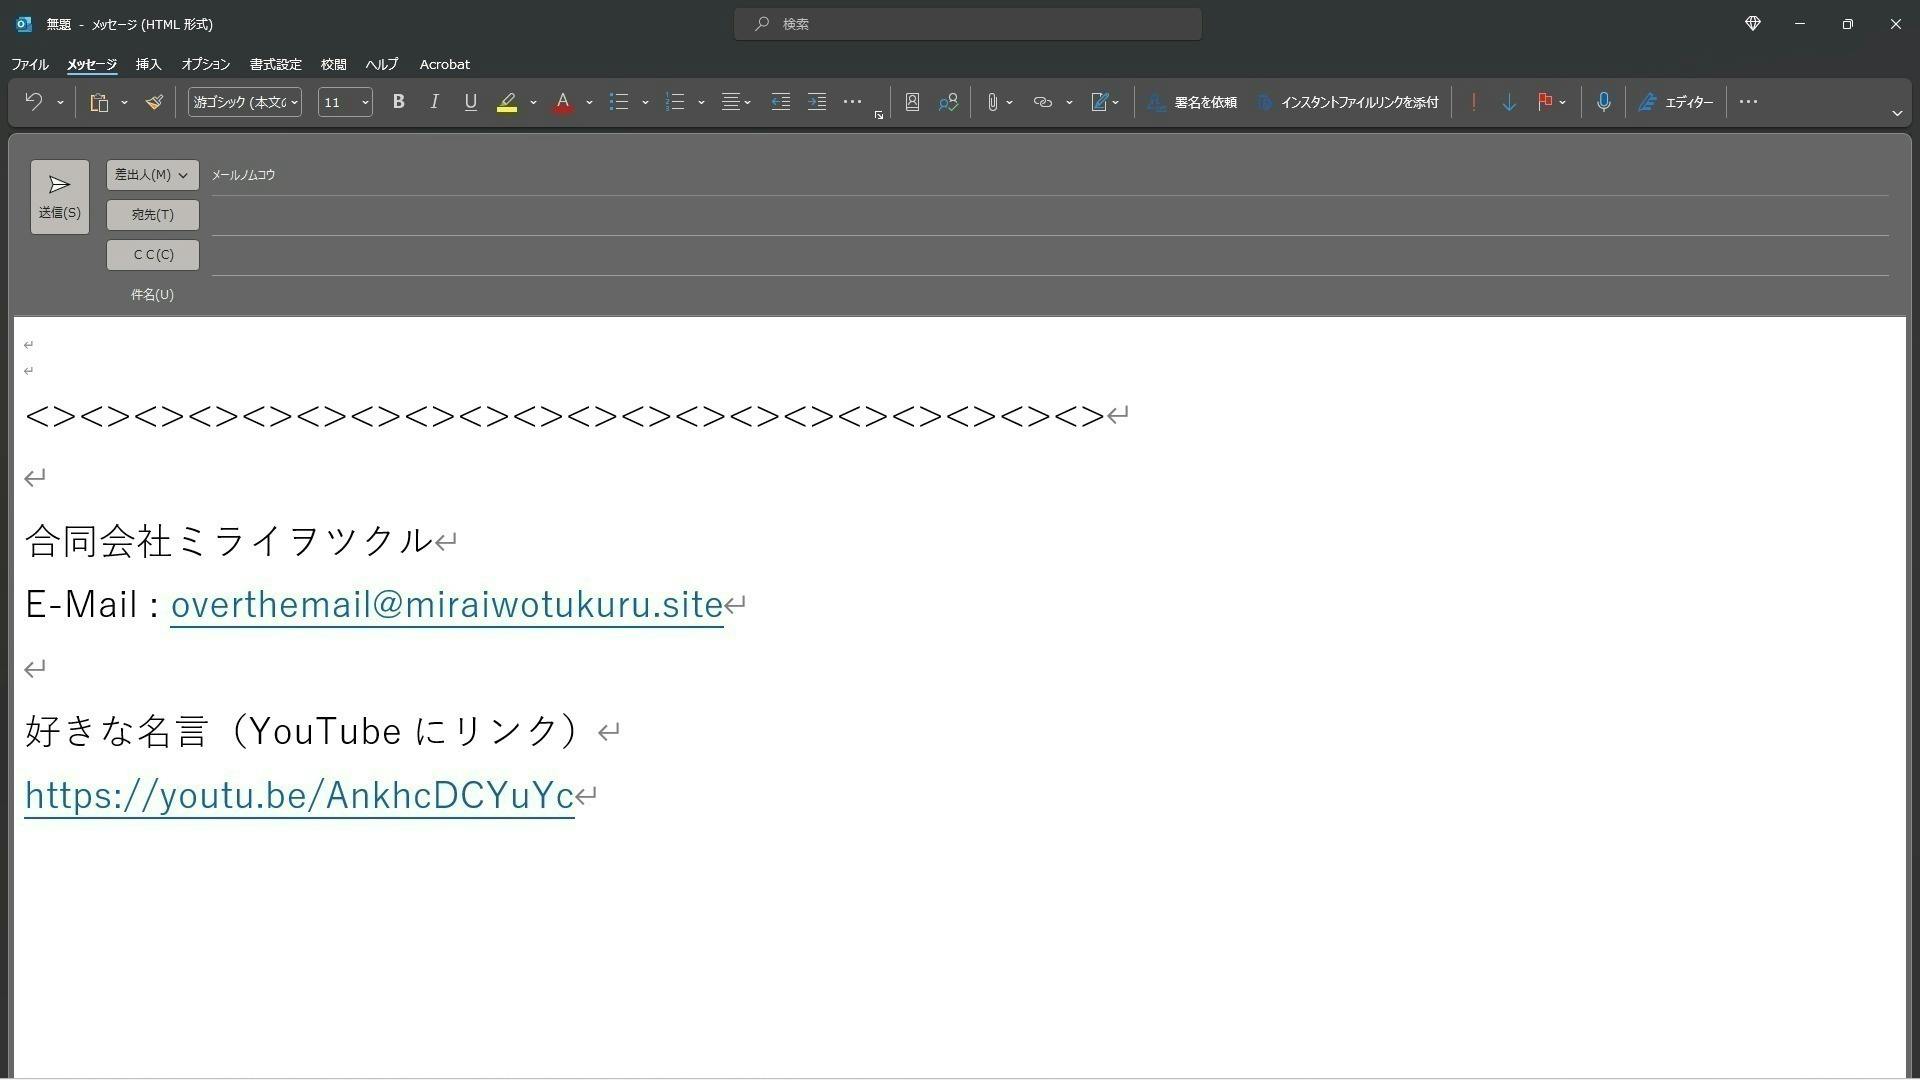Open the Undo history dropdown arrow

[x=60, y=102]
